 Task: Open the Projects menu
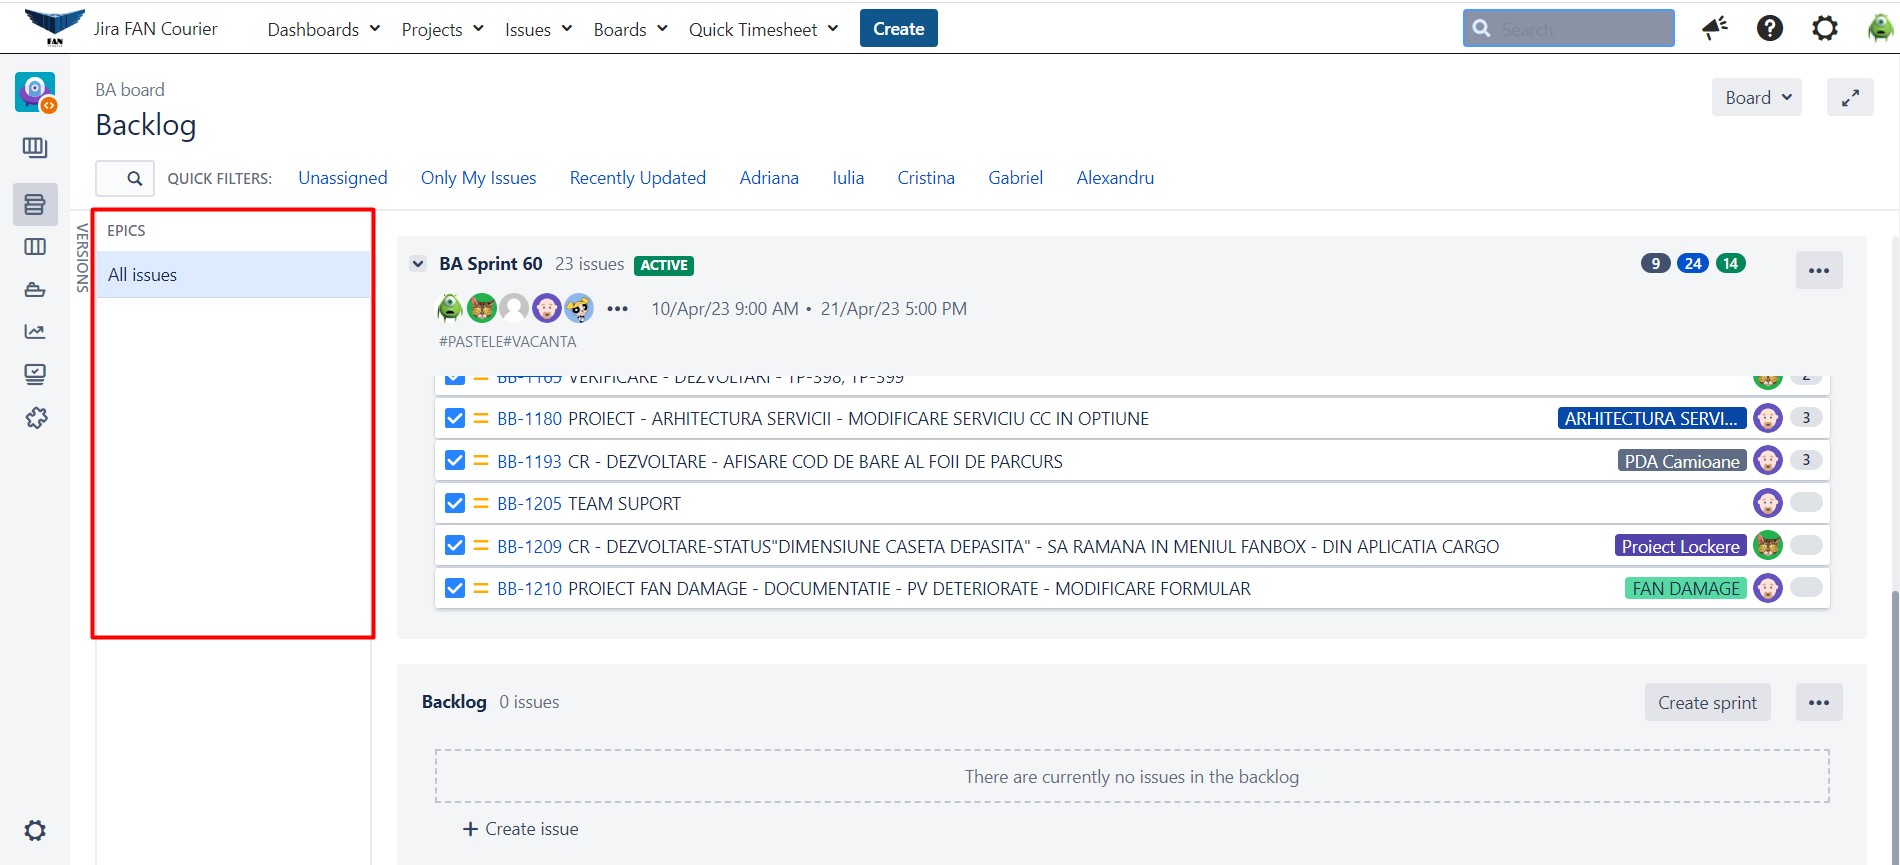(x=442, y=29)
